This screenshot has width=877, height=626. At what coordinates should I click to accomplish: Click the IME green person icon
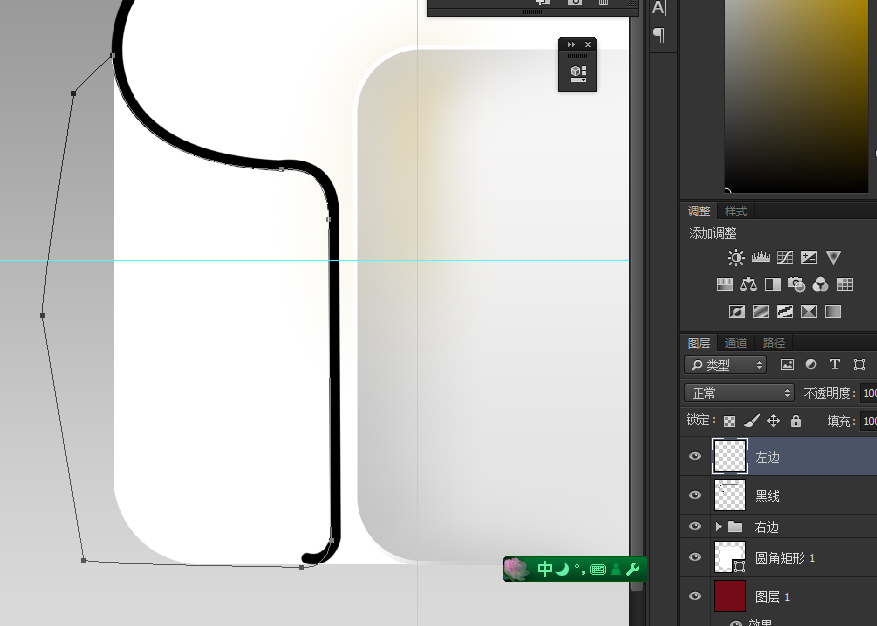click(616, 569)
